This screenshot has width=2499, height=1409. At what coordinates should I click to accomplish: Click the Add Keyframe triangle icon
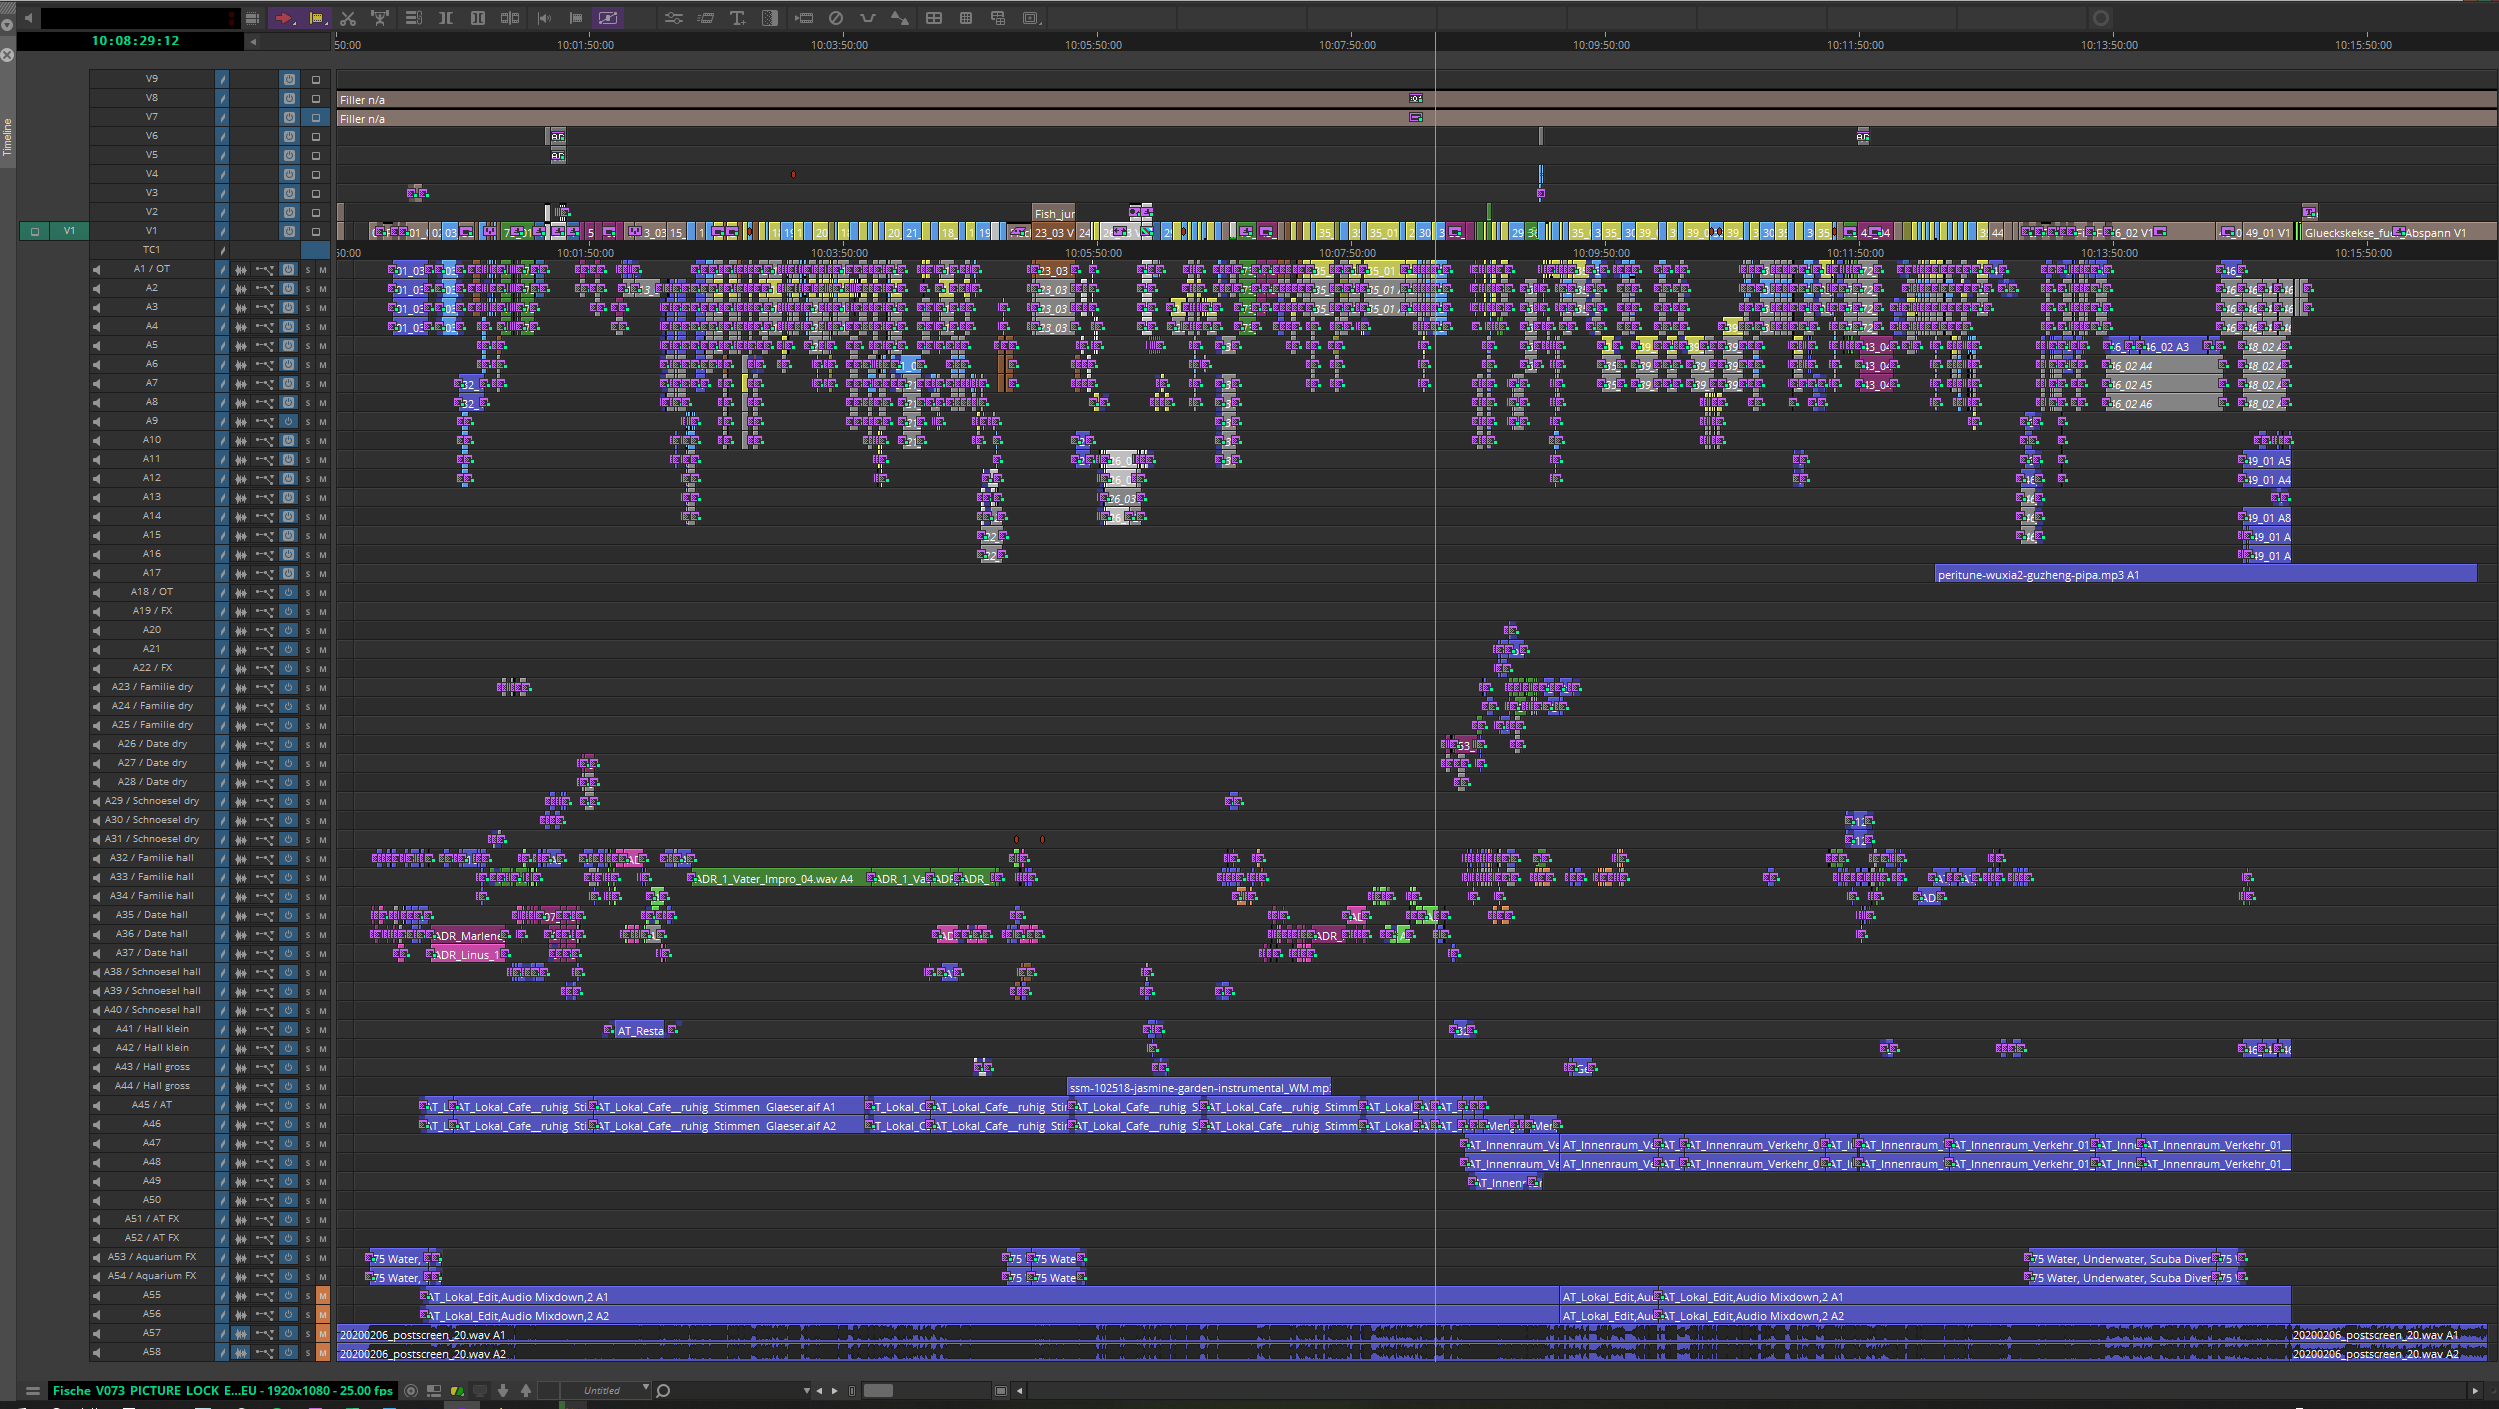coord(899,18)
